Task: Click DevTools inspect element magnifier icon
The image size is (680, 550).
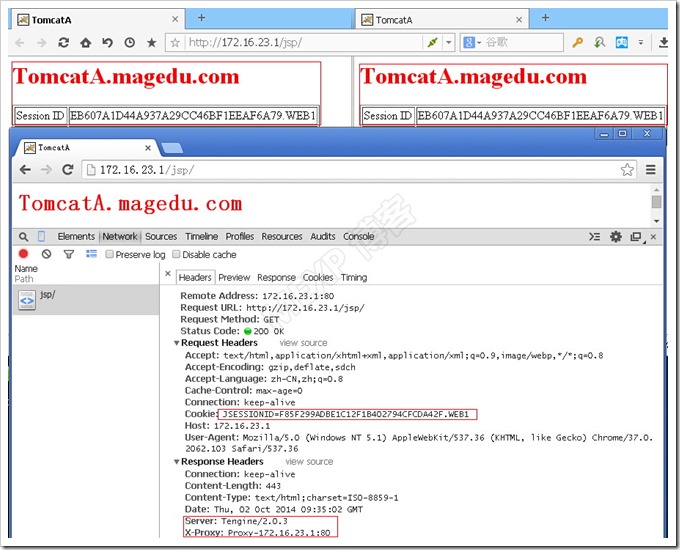Action: pos(23,237)
